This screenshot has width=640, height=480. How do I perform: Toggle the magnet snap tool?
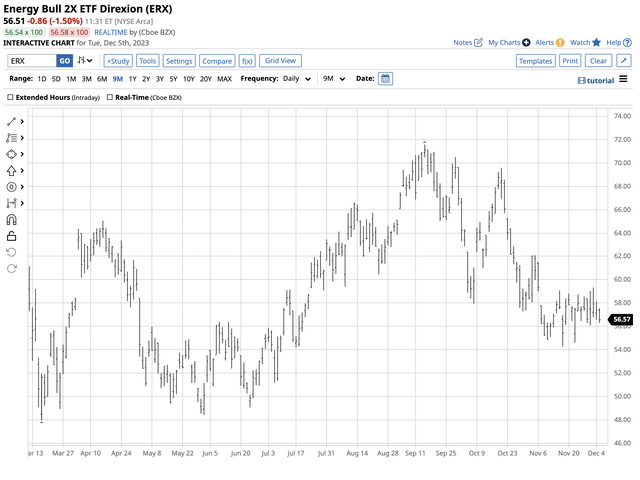tap(11, 220)
